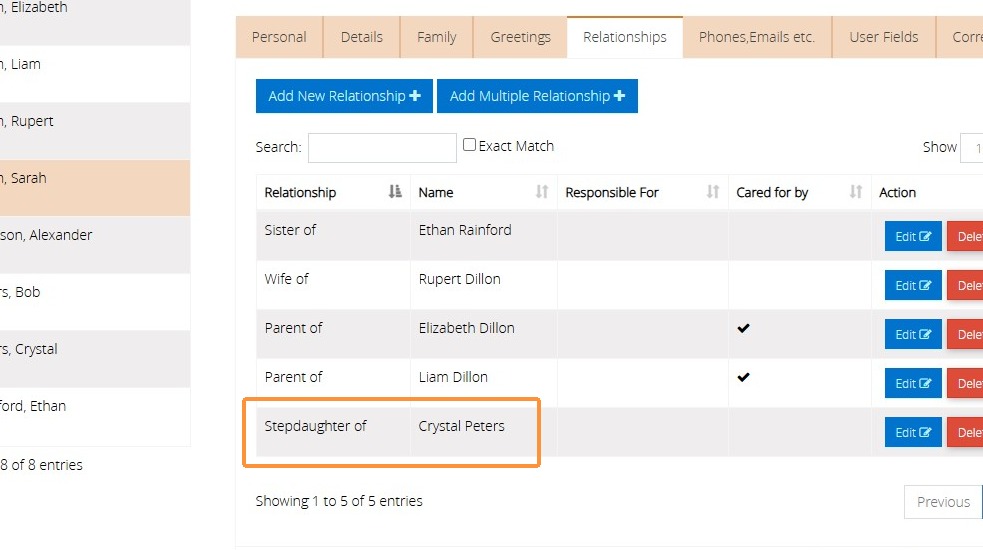Sort by Relationship column icon
This screenshot has height=550, width=983.
394,192
